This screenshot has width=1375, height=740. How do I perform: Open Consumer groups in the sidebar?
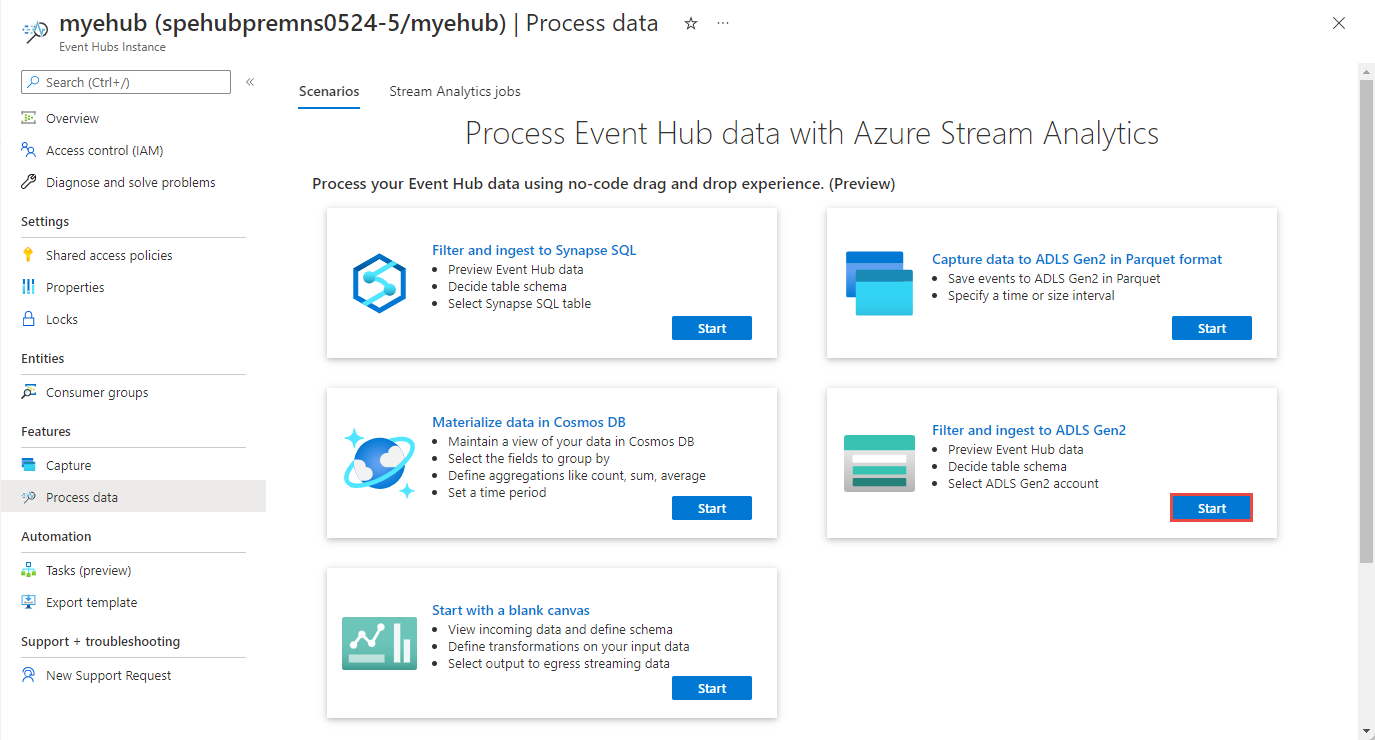coord(97,392)
